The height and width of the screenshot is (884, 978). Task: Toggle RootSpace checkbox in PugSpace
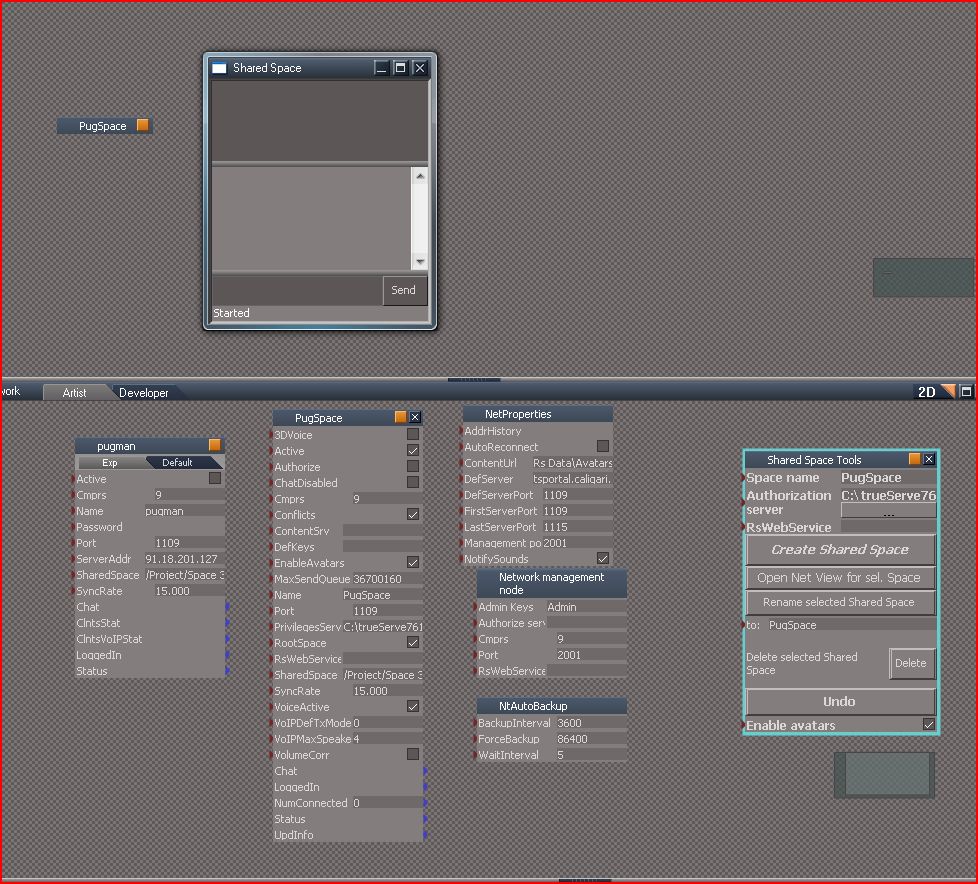click(x=412, y=642)
